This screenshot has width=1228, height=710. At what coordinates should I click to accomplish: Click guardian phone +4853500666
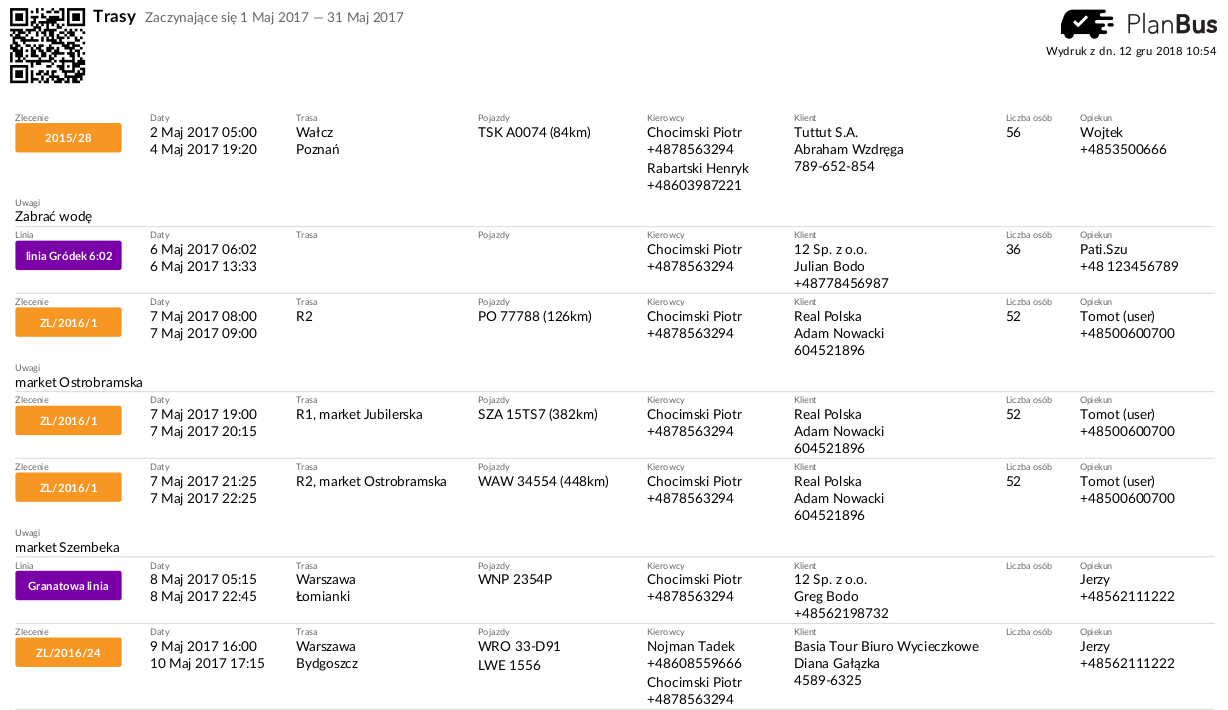[x=1123, y=149]
